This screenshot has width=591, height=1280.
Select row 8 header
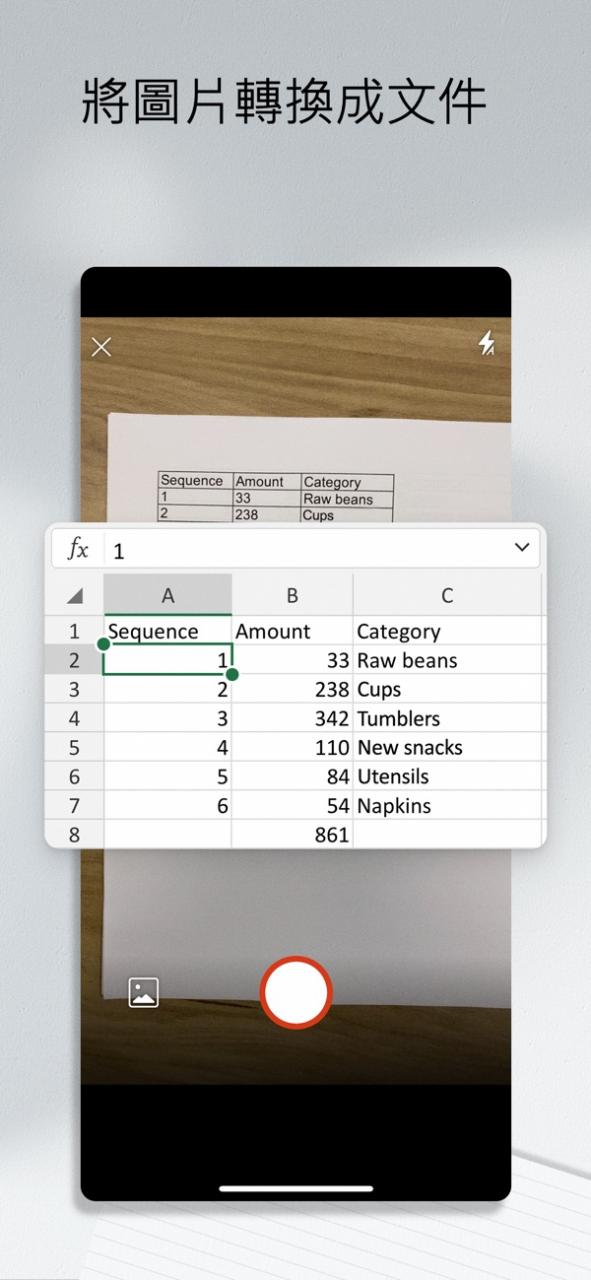[74, 834]
